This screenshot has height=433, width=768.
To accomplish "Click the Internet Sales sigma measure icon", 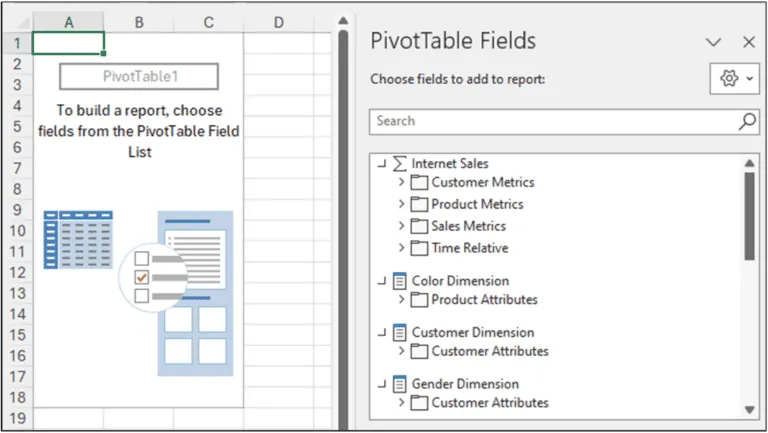I will coord(399,163).
